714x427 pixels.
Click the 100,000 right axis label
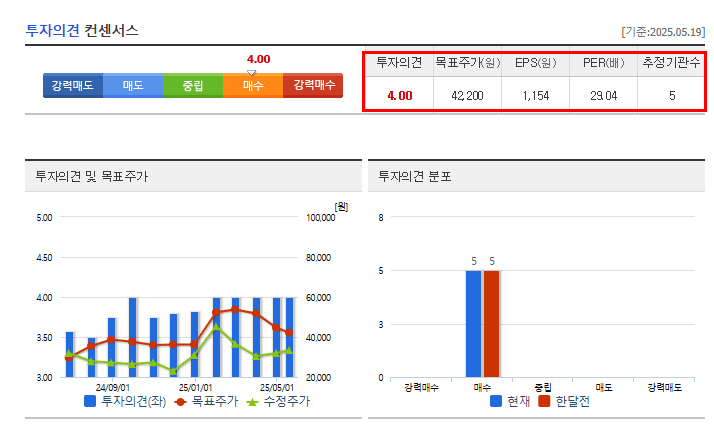tap(320, 218)
